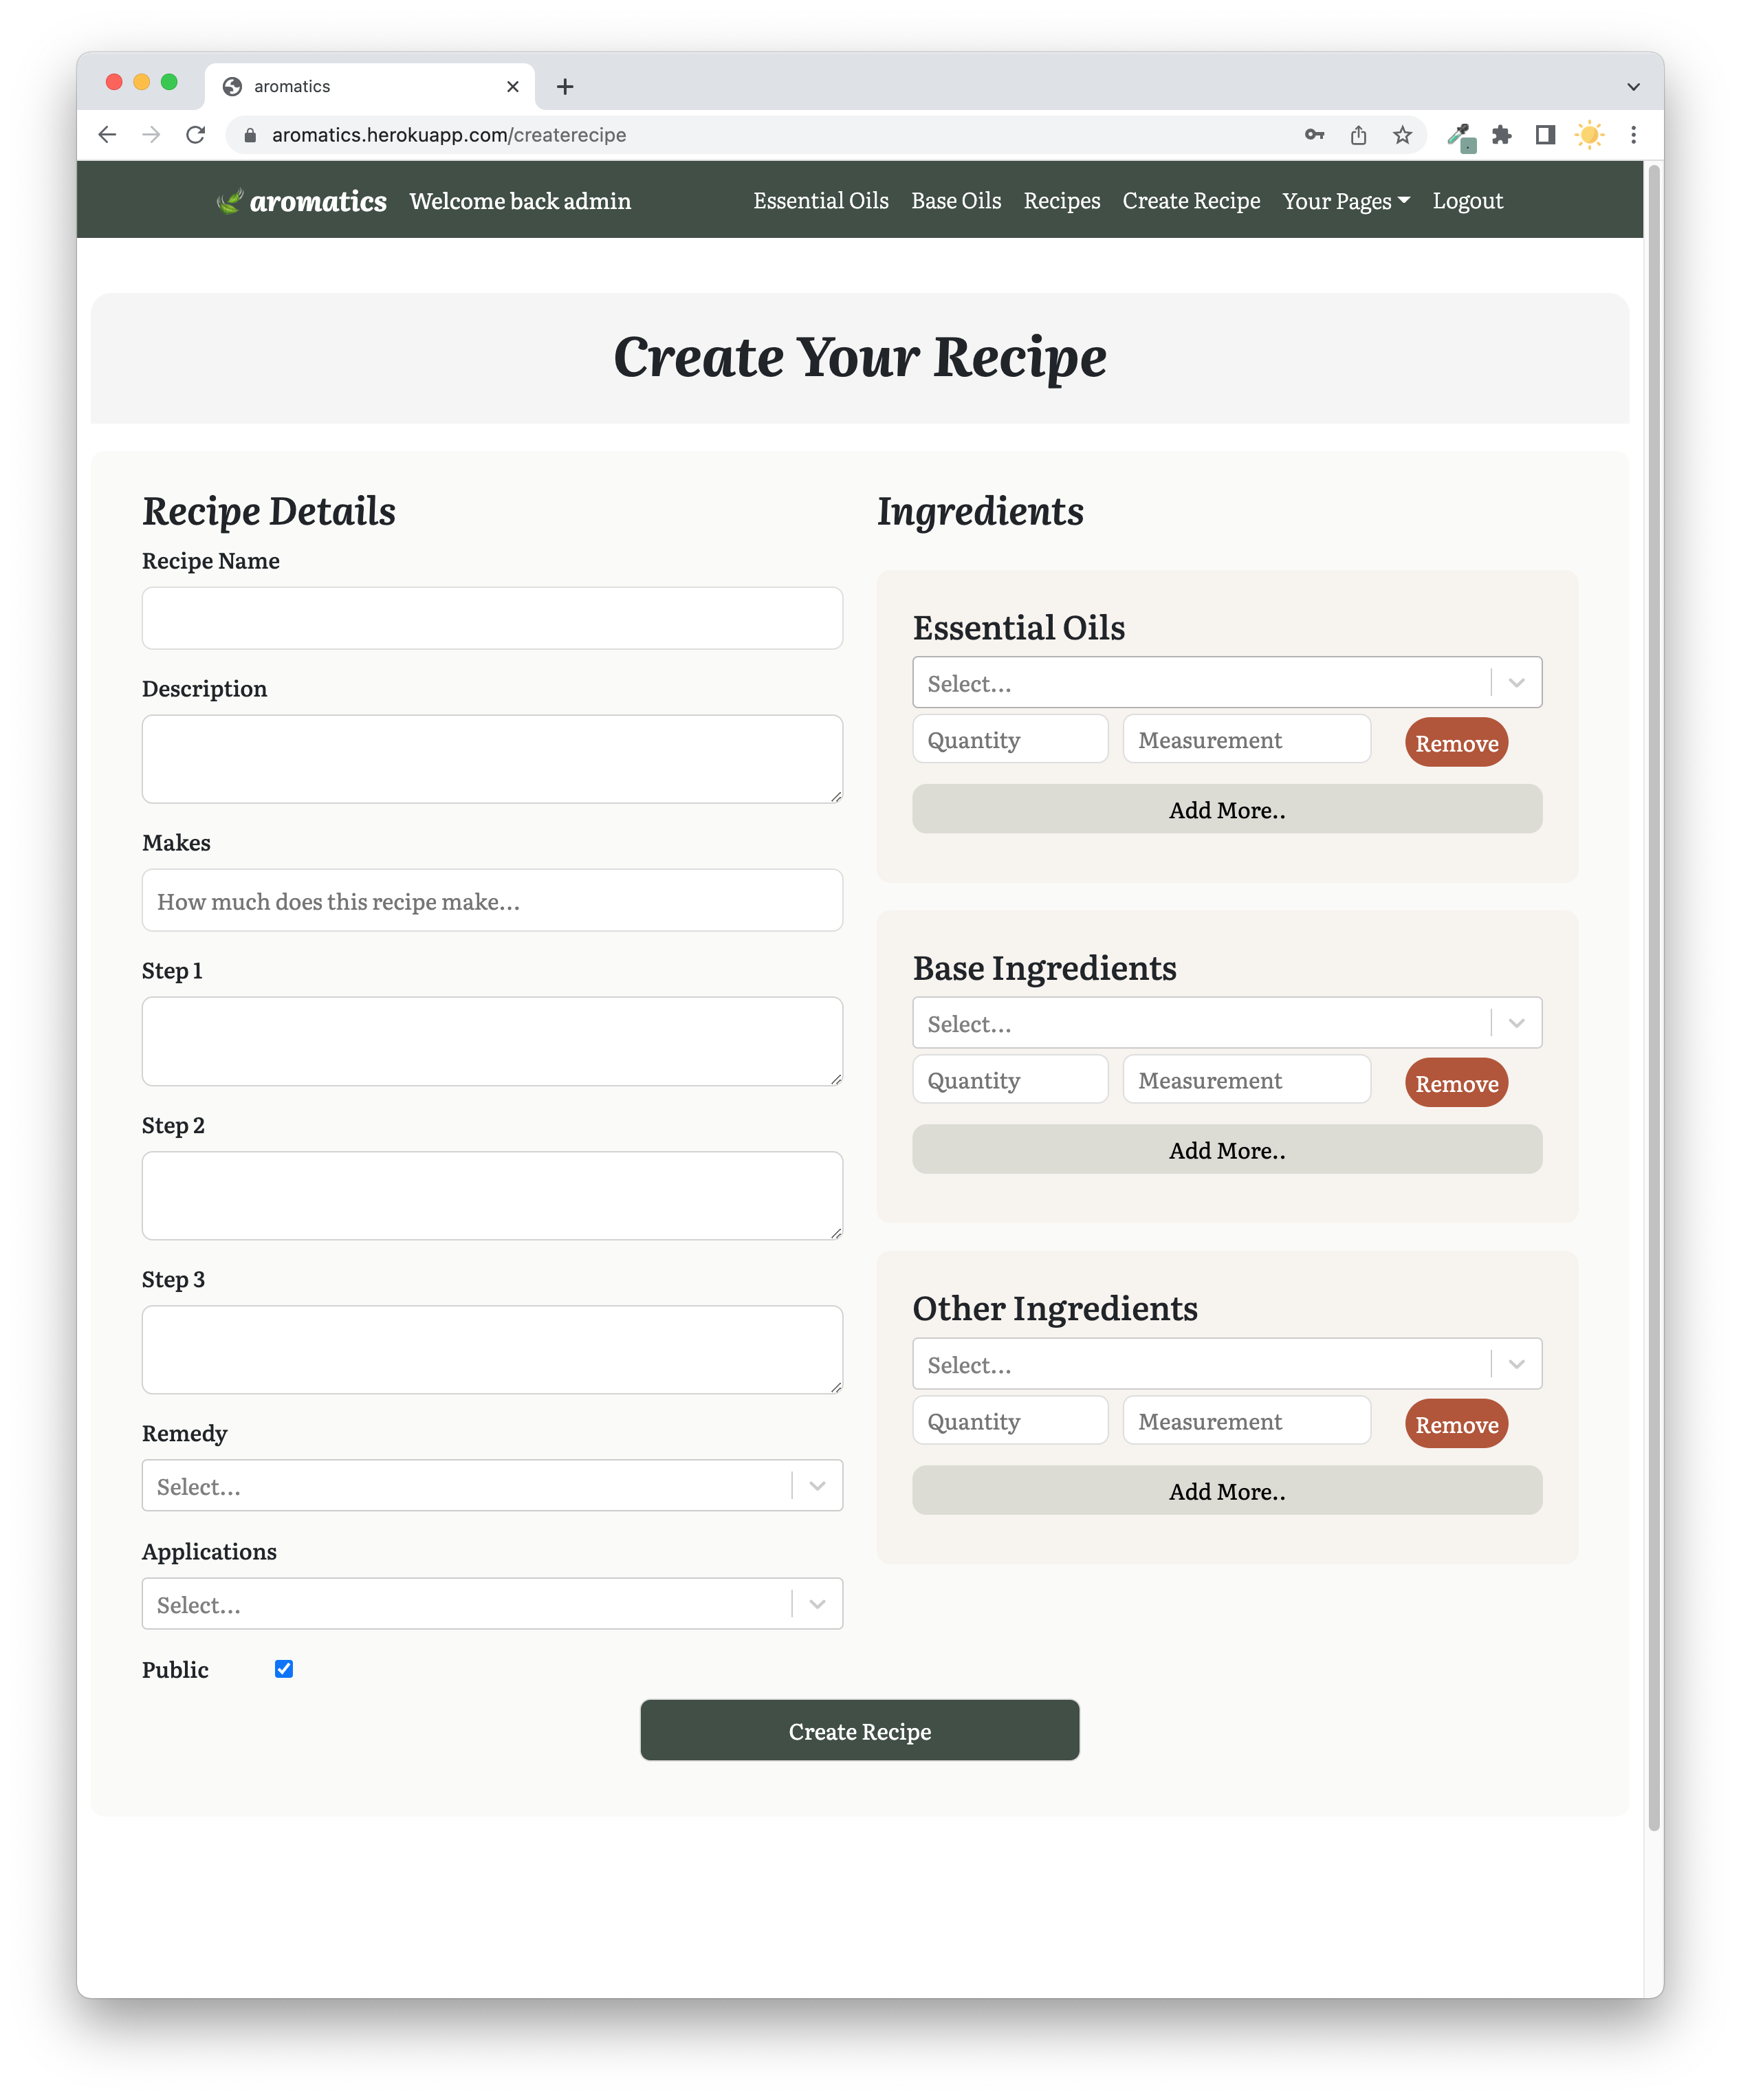Click the share page icon
1741x2100 pixels.
click(x=1358, y=135)
